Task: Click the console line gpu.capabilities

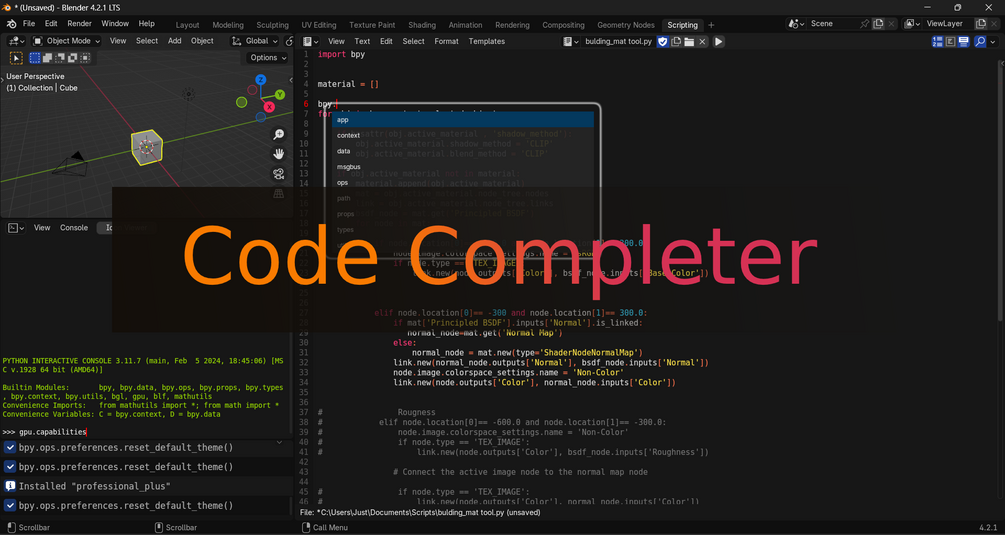Action: [x=53, y=432]
